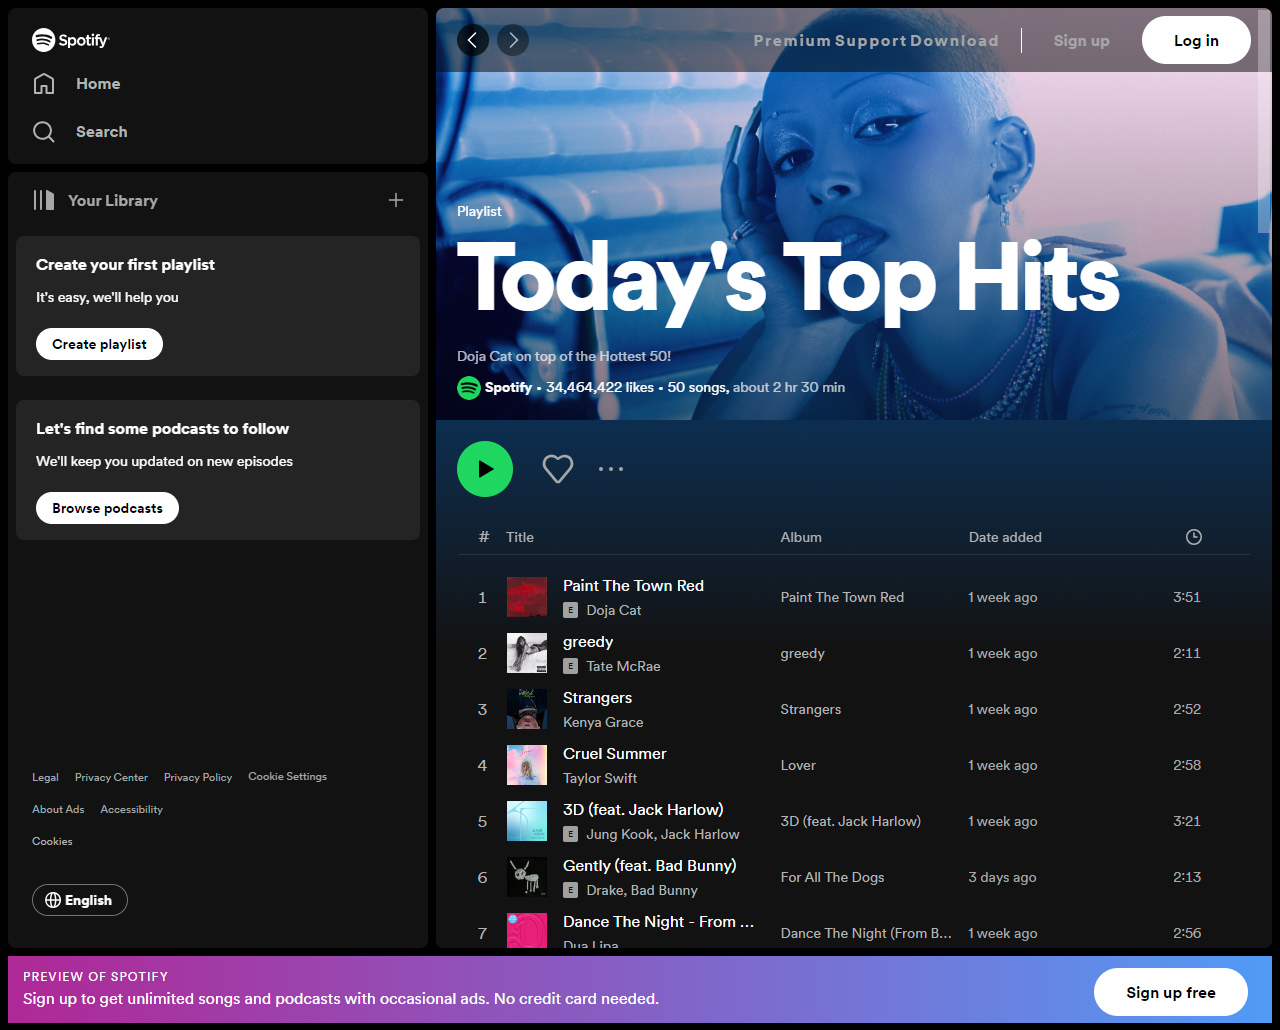Open the About Ads footer link

(x=58, y=809)
